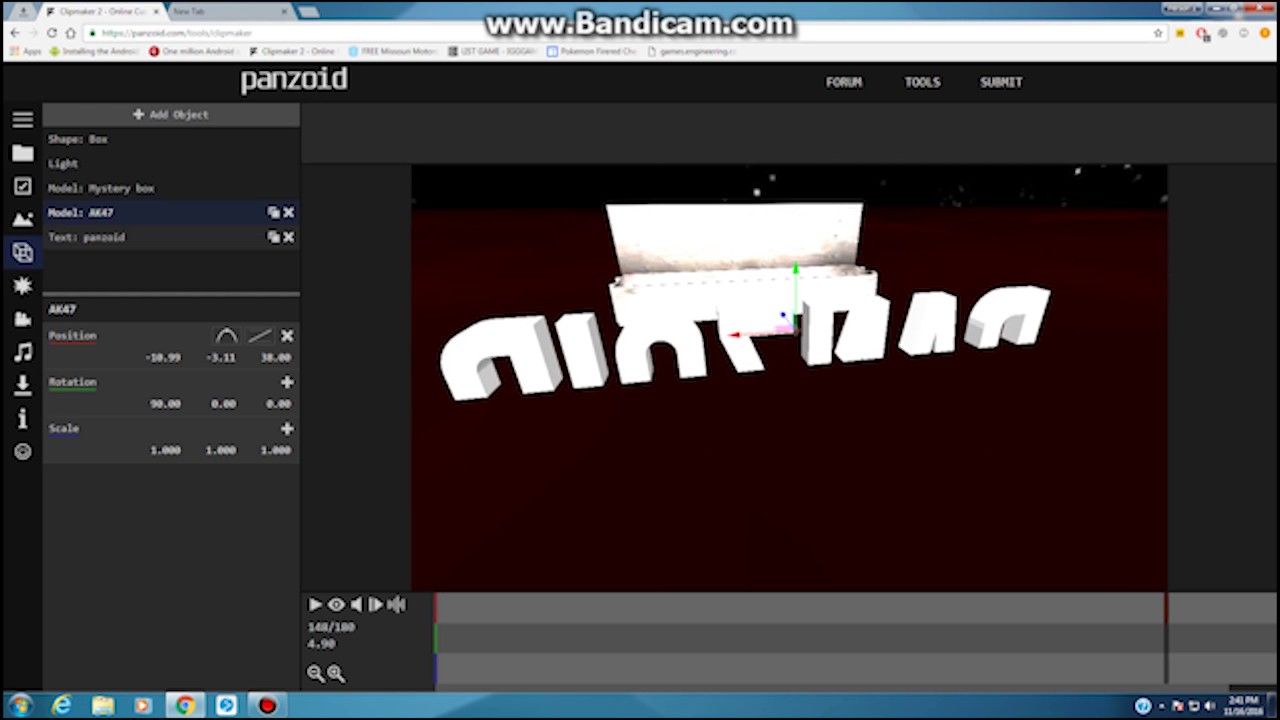Click the Position Y value -3.11

221,357
